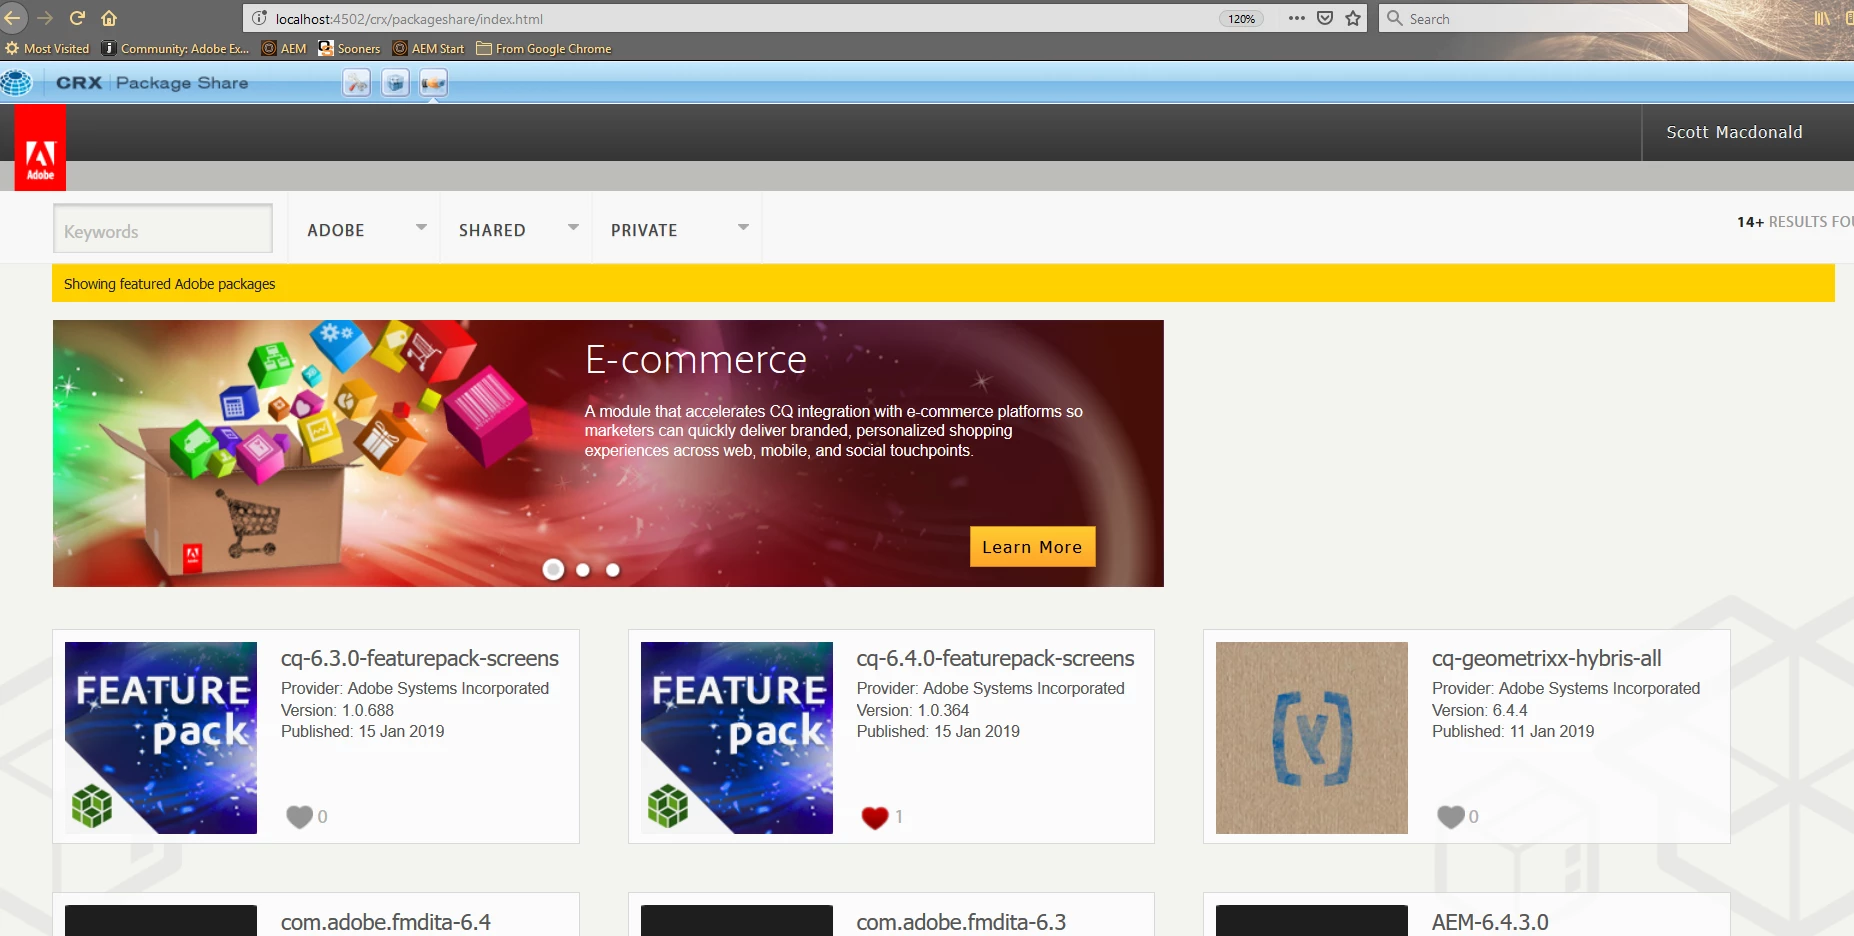
Task: Click the cq-geometrixx-hybris-all hybris thumbnail
Action: coord(1312,738)
